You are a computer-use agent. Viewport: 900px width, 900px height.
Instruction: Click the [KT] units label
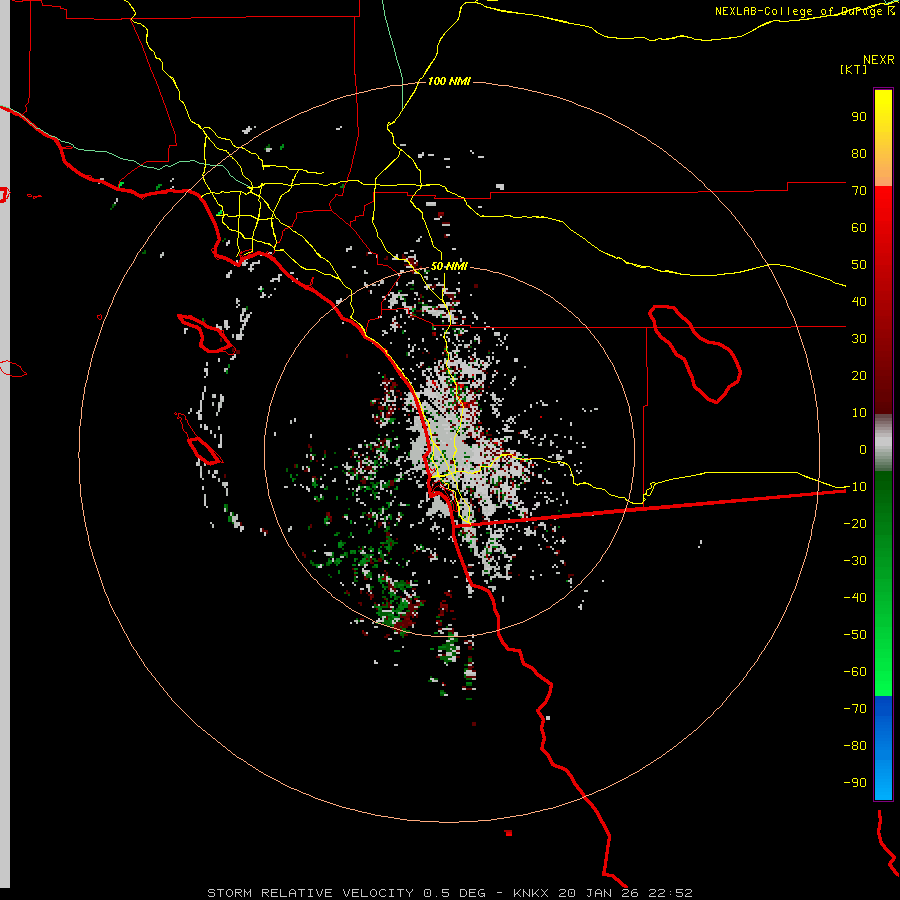854,69
